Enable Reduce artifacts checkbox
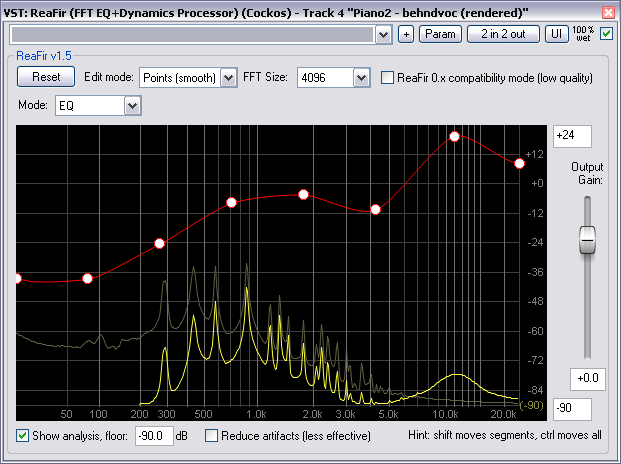Viewport: 621px width, 464px height. click(211, 436)
